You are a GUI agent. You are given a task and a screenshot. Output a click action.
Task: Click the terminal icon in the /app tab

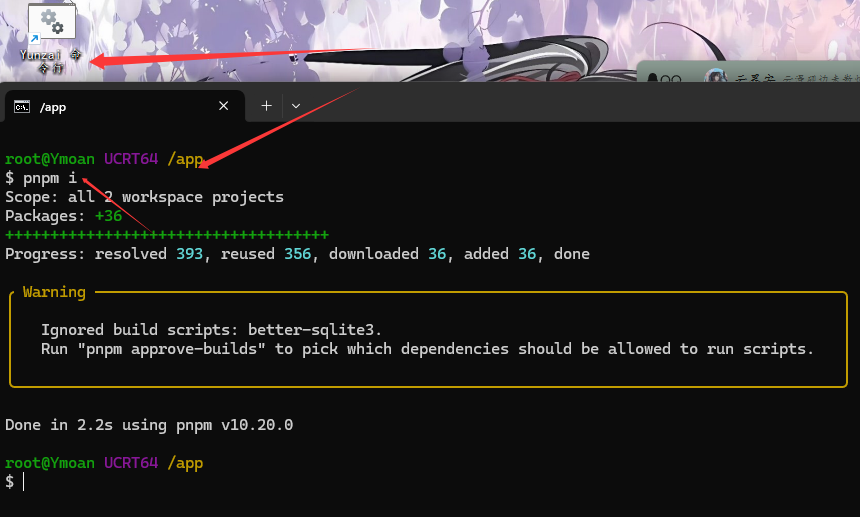(22, 107)
